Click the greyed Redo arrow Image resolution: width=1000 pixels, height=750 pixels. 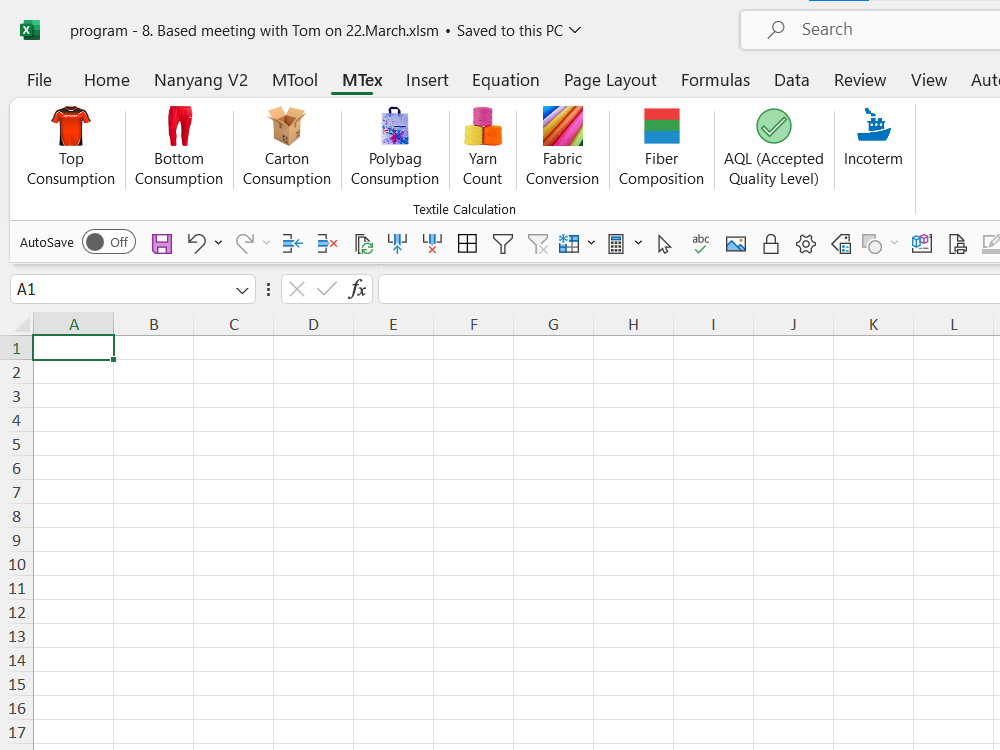pos(245,243)
